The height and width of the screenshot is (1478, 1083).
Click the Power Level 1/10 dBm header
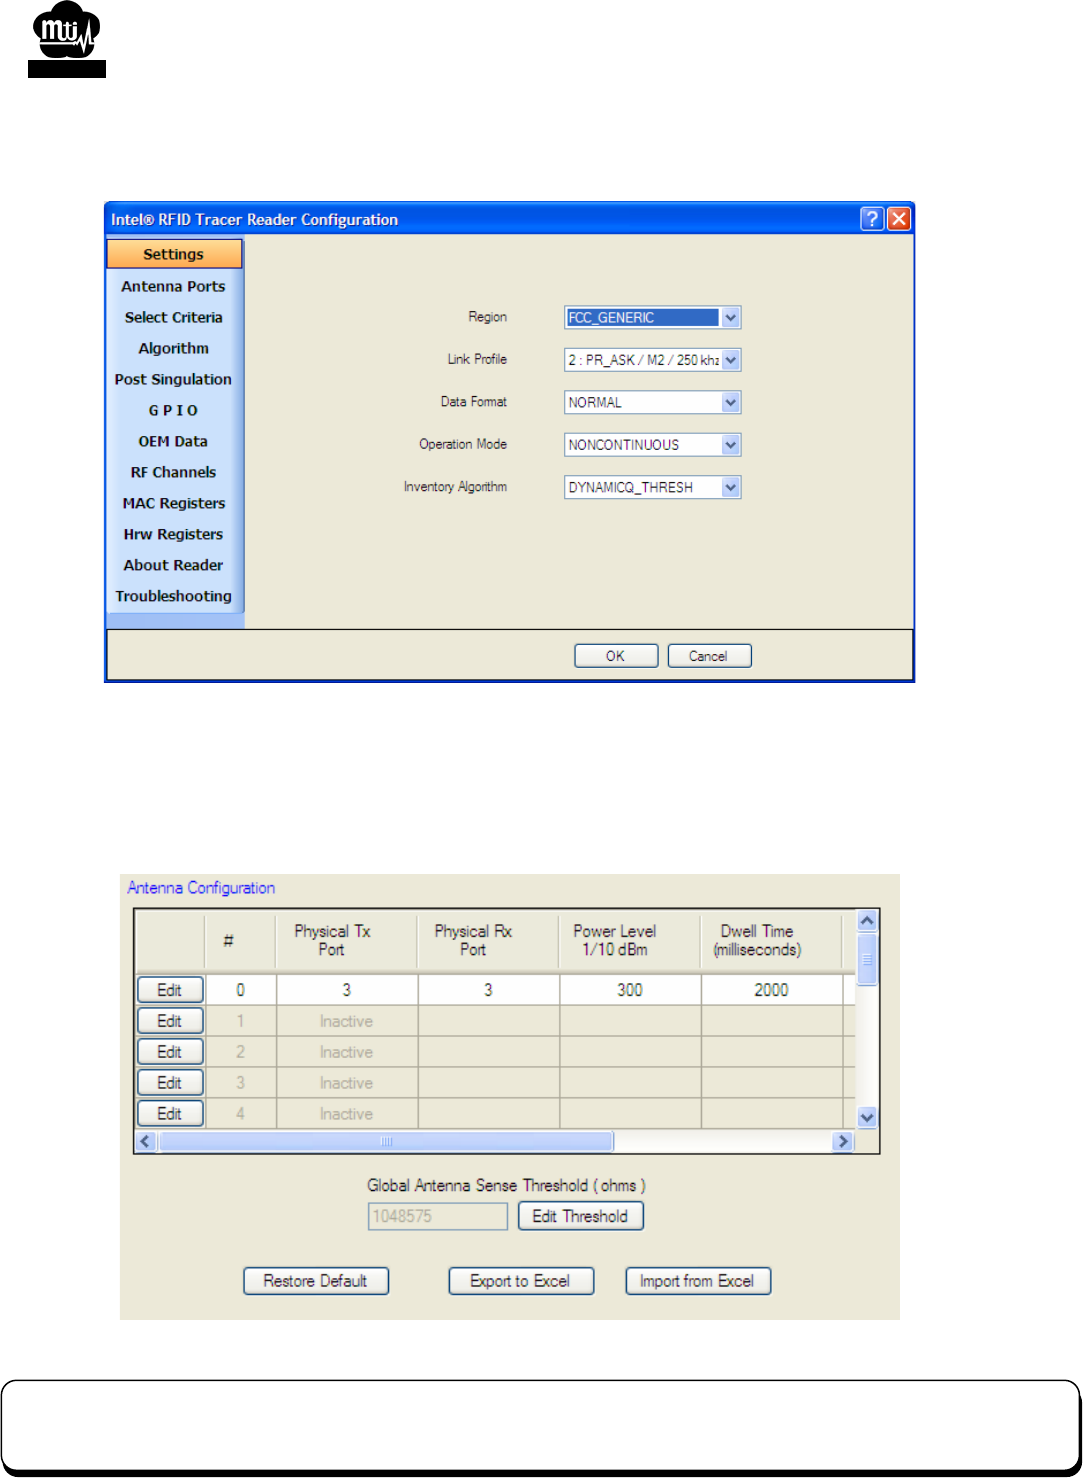tap(629, 940)
